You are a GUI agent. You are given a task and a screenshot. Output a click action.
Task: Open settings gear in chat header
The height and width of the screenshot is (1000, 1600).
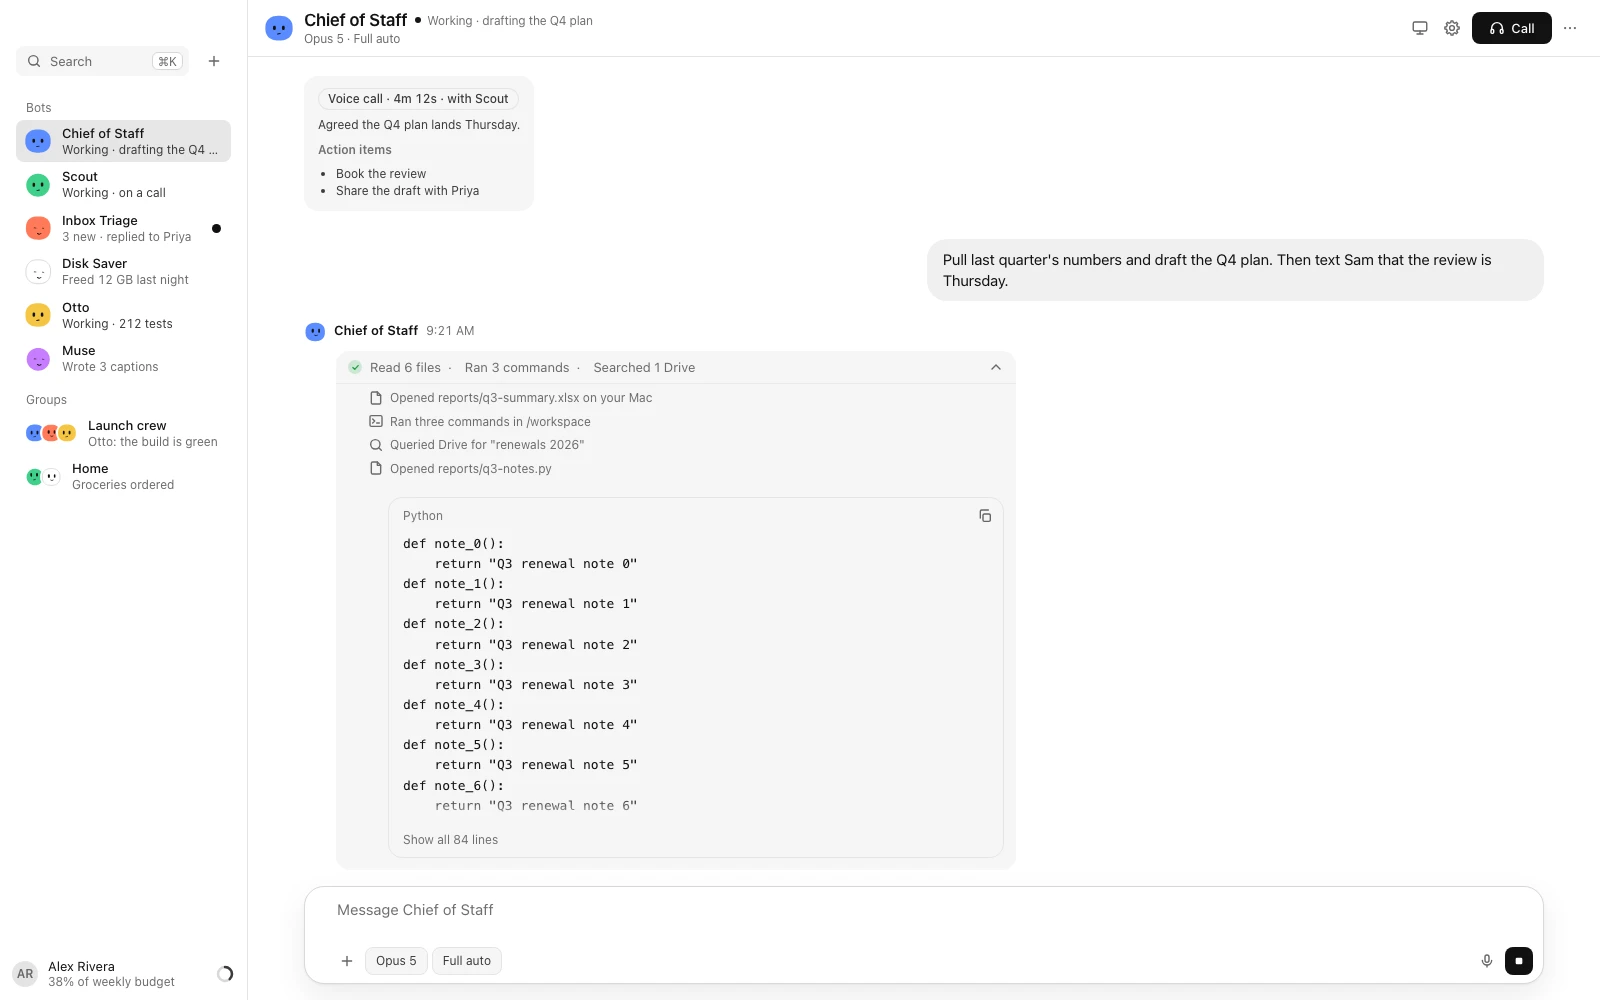1452,28
